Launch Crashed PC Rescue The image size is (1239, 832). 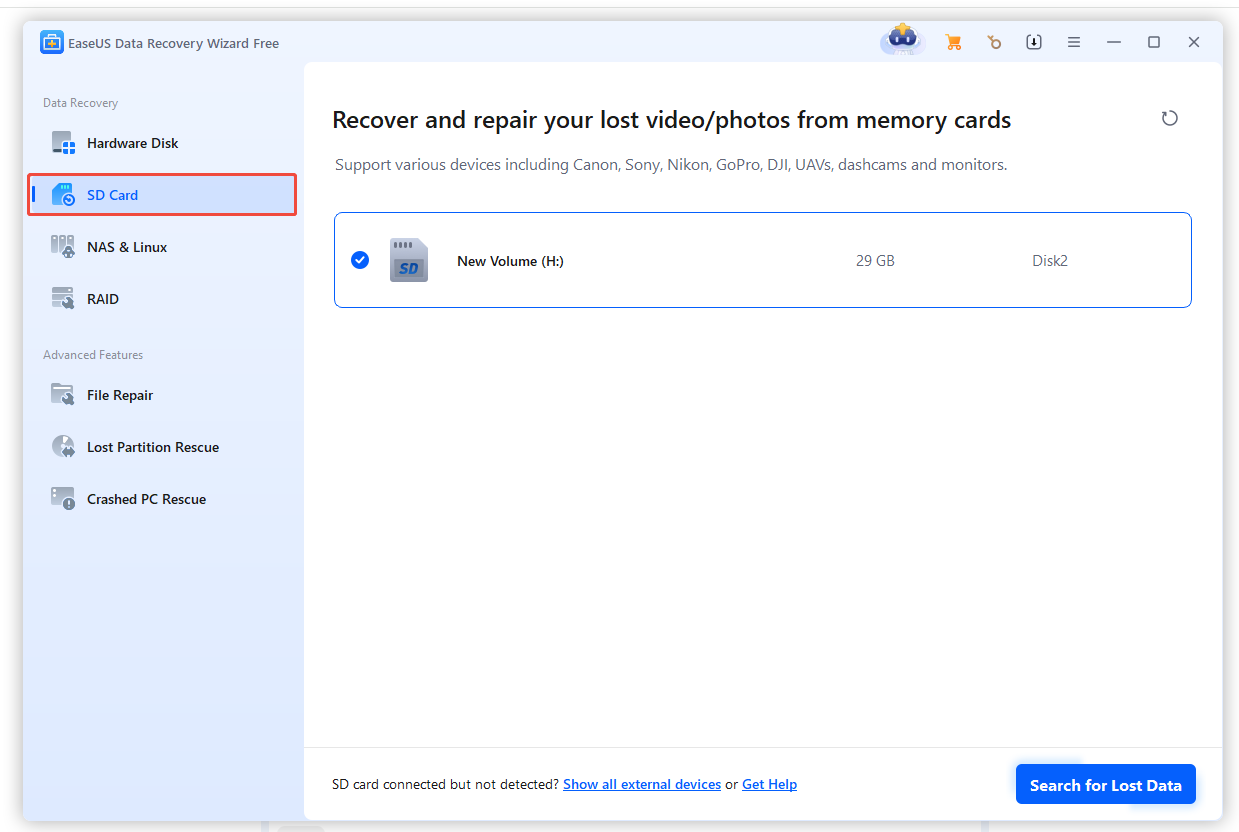[x=146, y=498]
